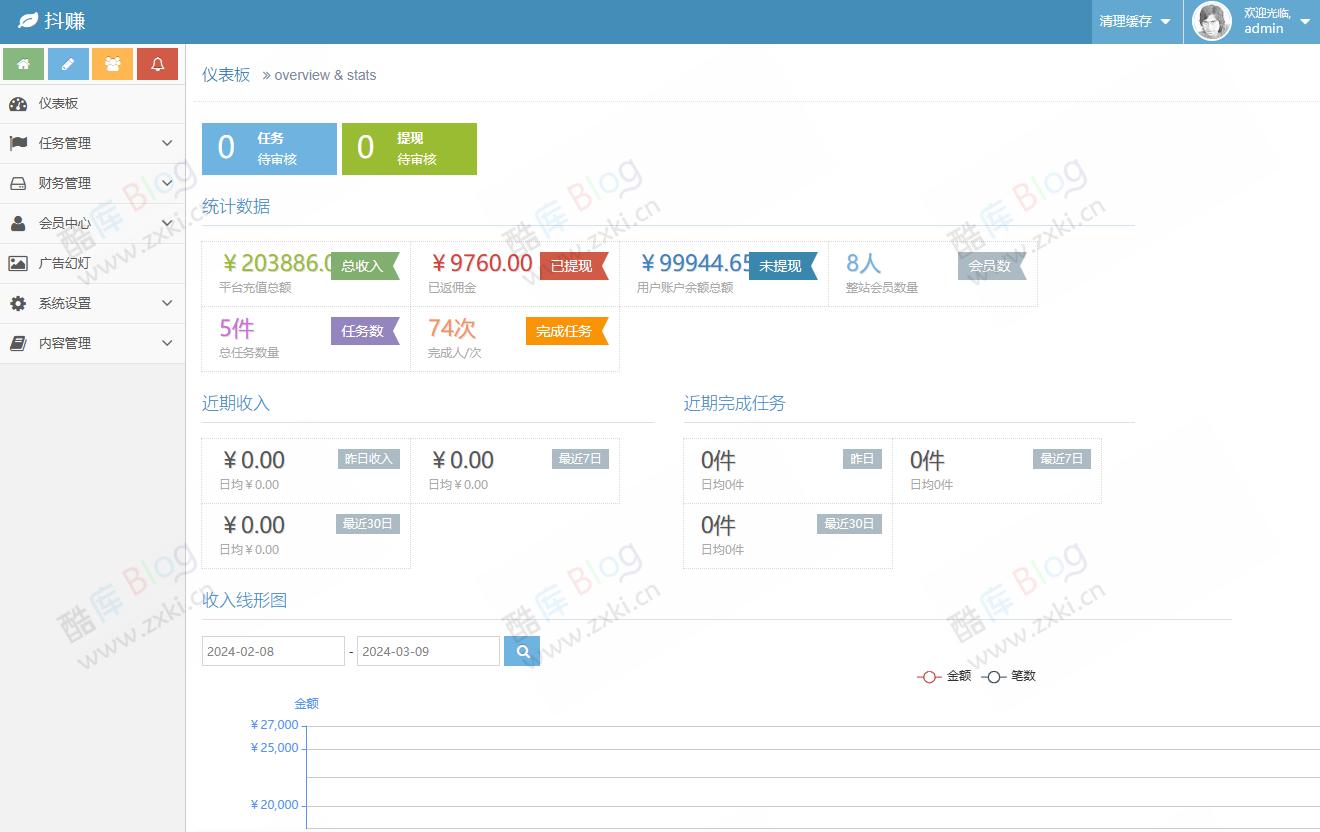The height and width of the screenshot is (832, 1320).
Task: Expand the 财务管理 sidebar menu
Action: [x=92, y=183]
